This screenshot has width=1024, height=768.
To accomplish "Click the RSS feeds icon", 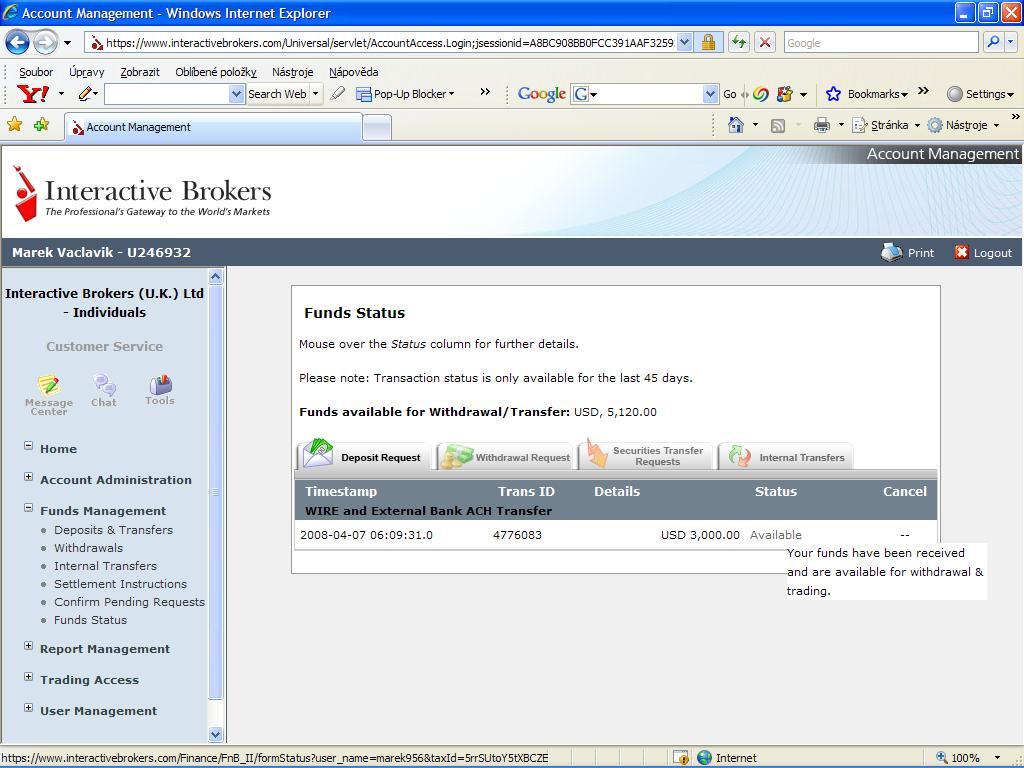I will point(778,125).
